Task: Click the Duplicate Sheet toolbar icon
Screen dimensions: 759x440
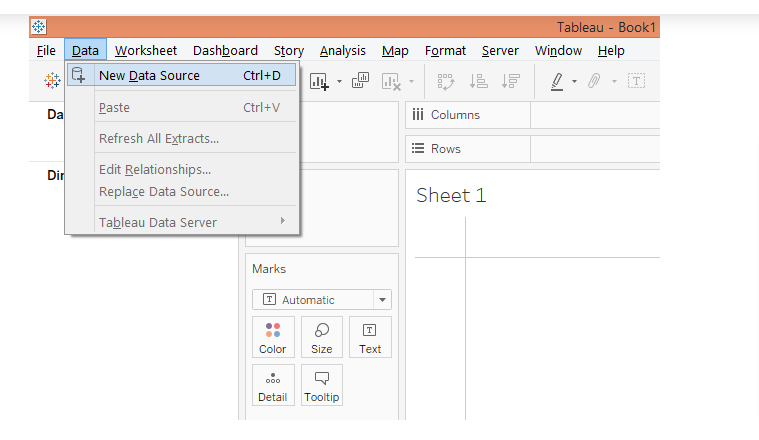Action: click(360, 81)
